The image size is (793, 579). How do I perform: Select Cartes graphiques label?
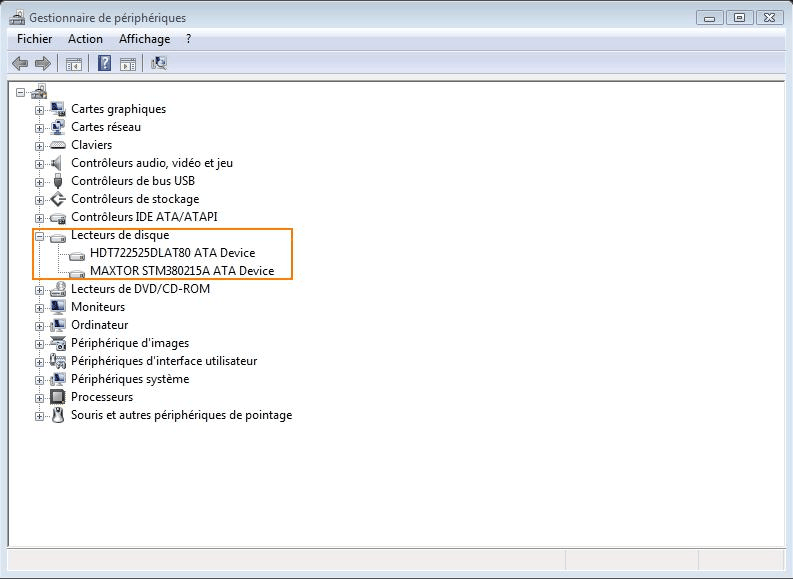click(x=118, y=109)
